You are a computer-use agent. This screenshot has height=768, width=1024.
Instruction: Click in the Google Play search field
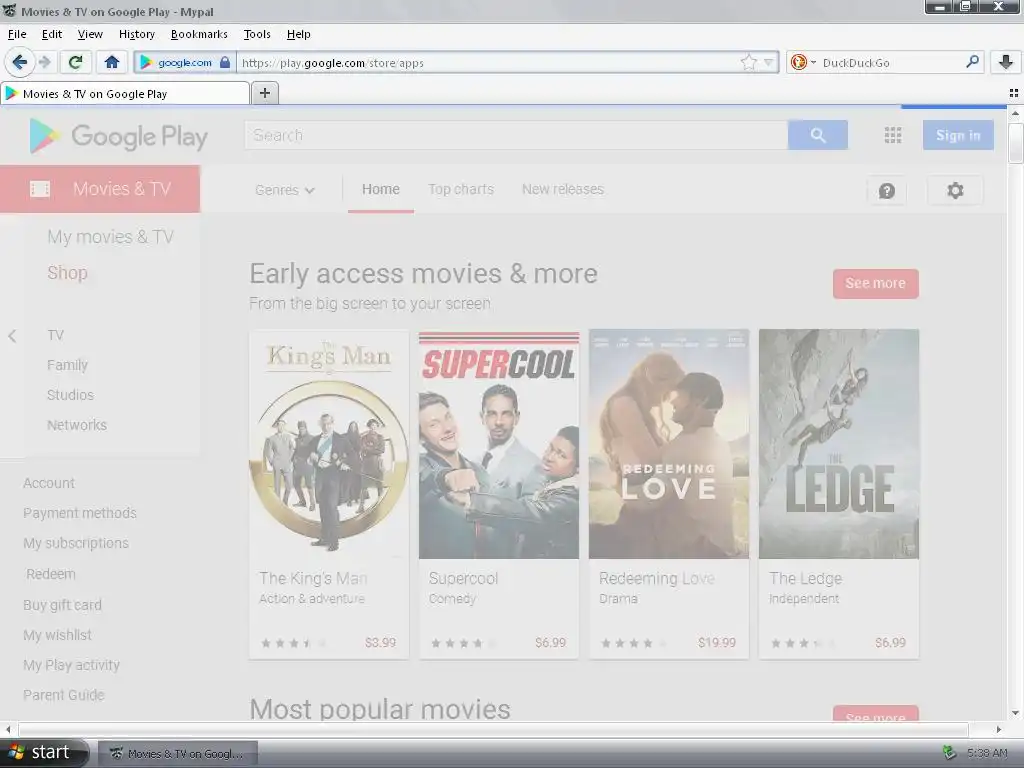516,135
